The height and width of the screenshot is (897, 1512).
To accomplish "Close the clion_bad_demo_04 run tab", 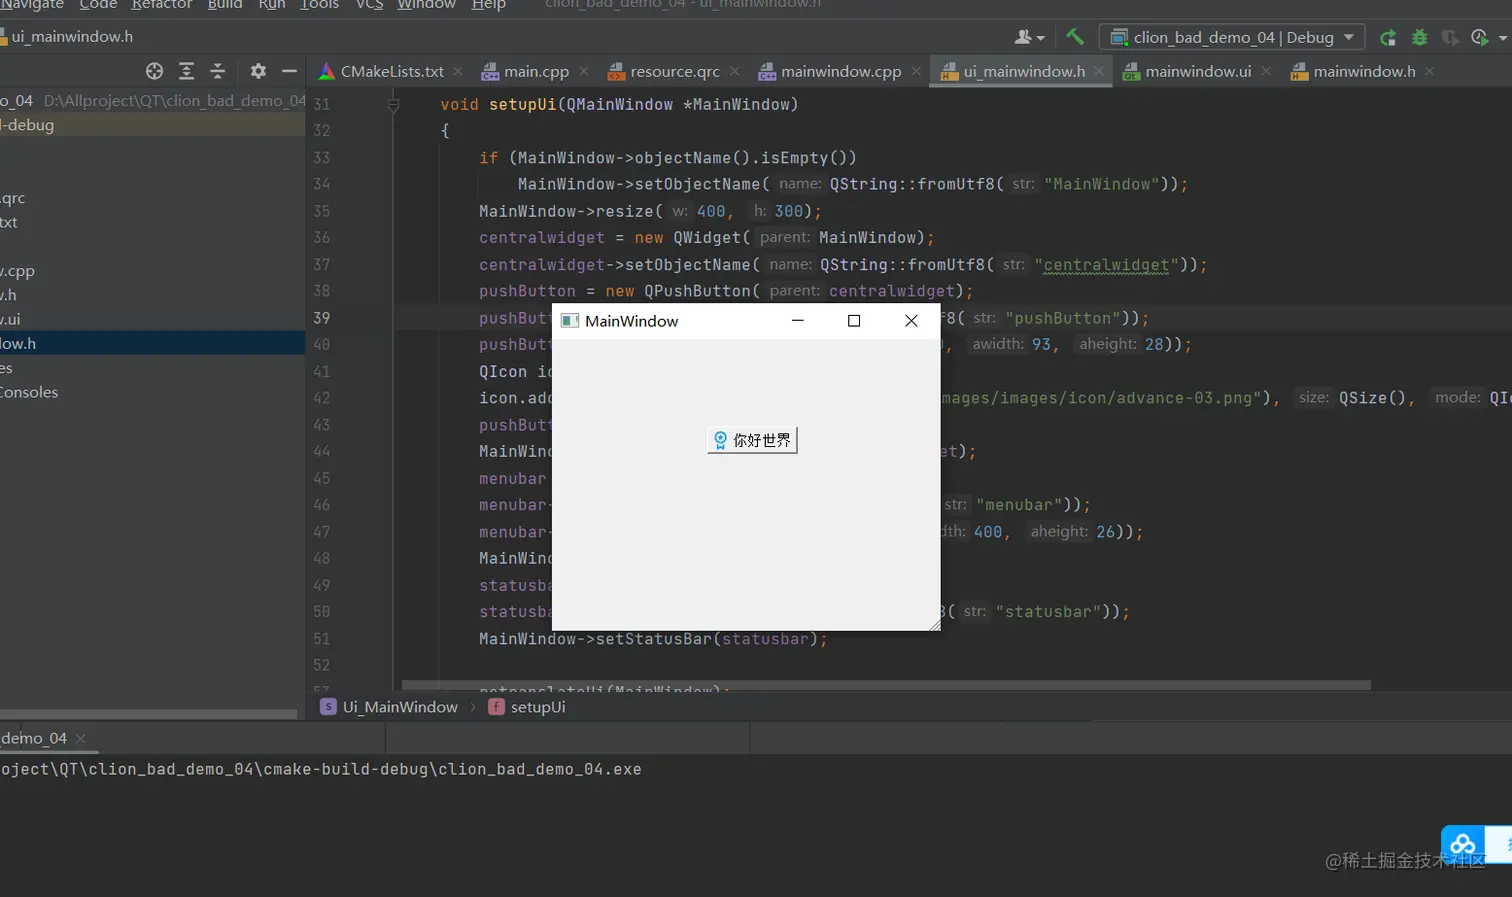I will [81, 739].
